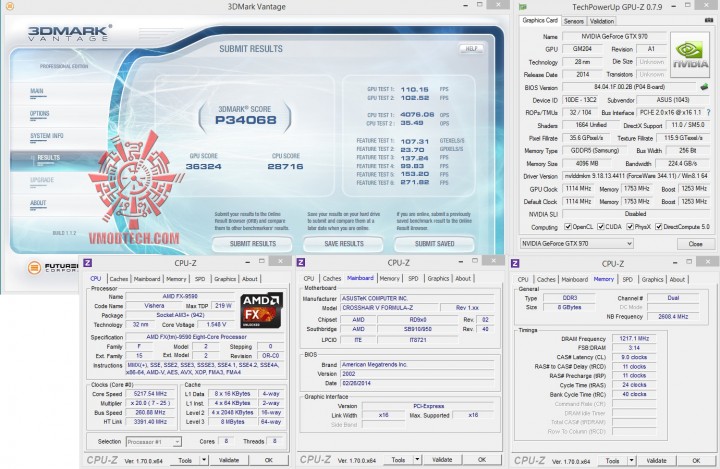Click the SUBMIT RESULTS button
This screenshot has width=720, height=469.
coord(253,244)
